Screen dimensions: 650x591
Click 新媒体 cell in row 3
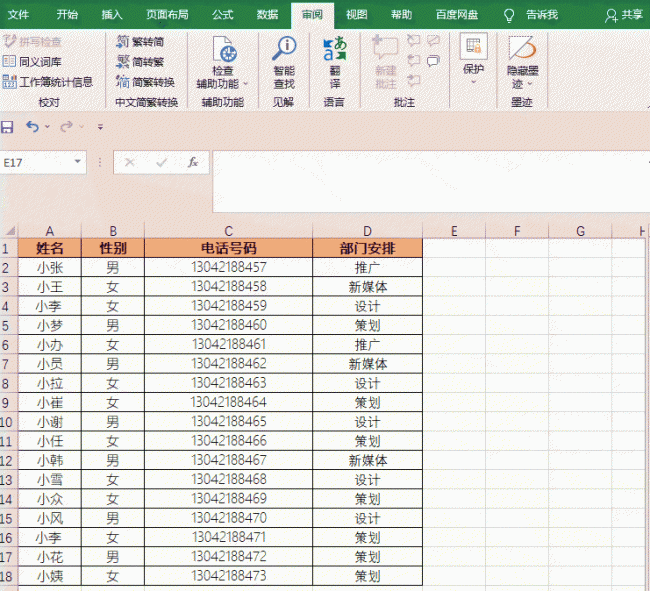[x=367, y=287]
